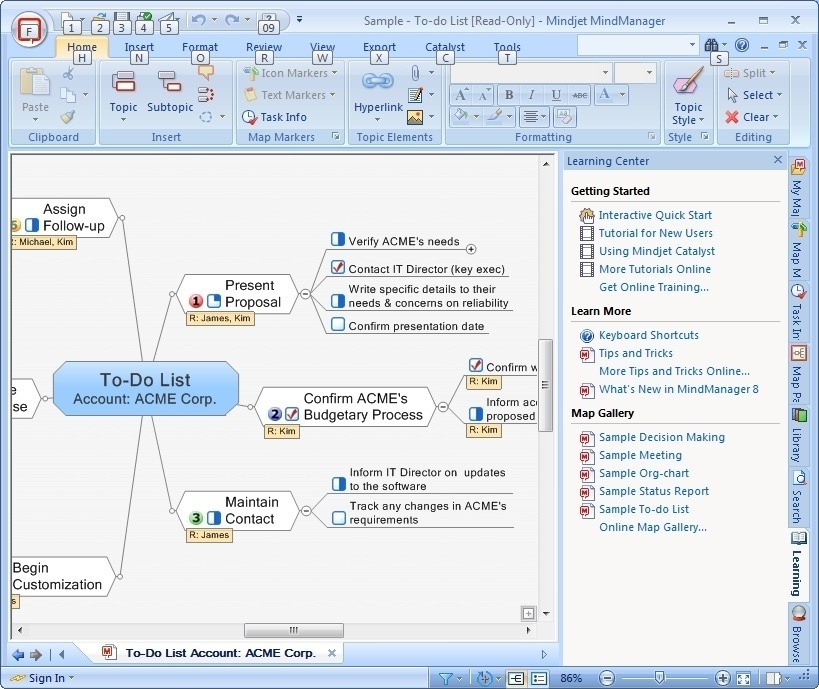
Task: Expand Verify ACME's needs subtopics
Action: coord(471,249)
